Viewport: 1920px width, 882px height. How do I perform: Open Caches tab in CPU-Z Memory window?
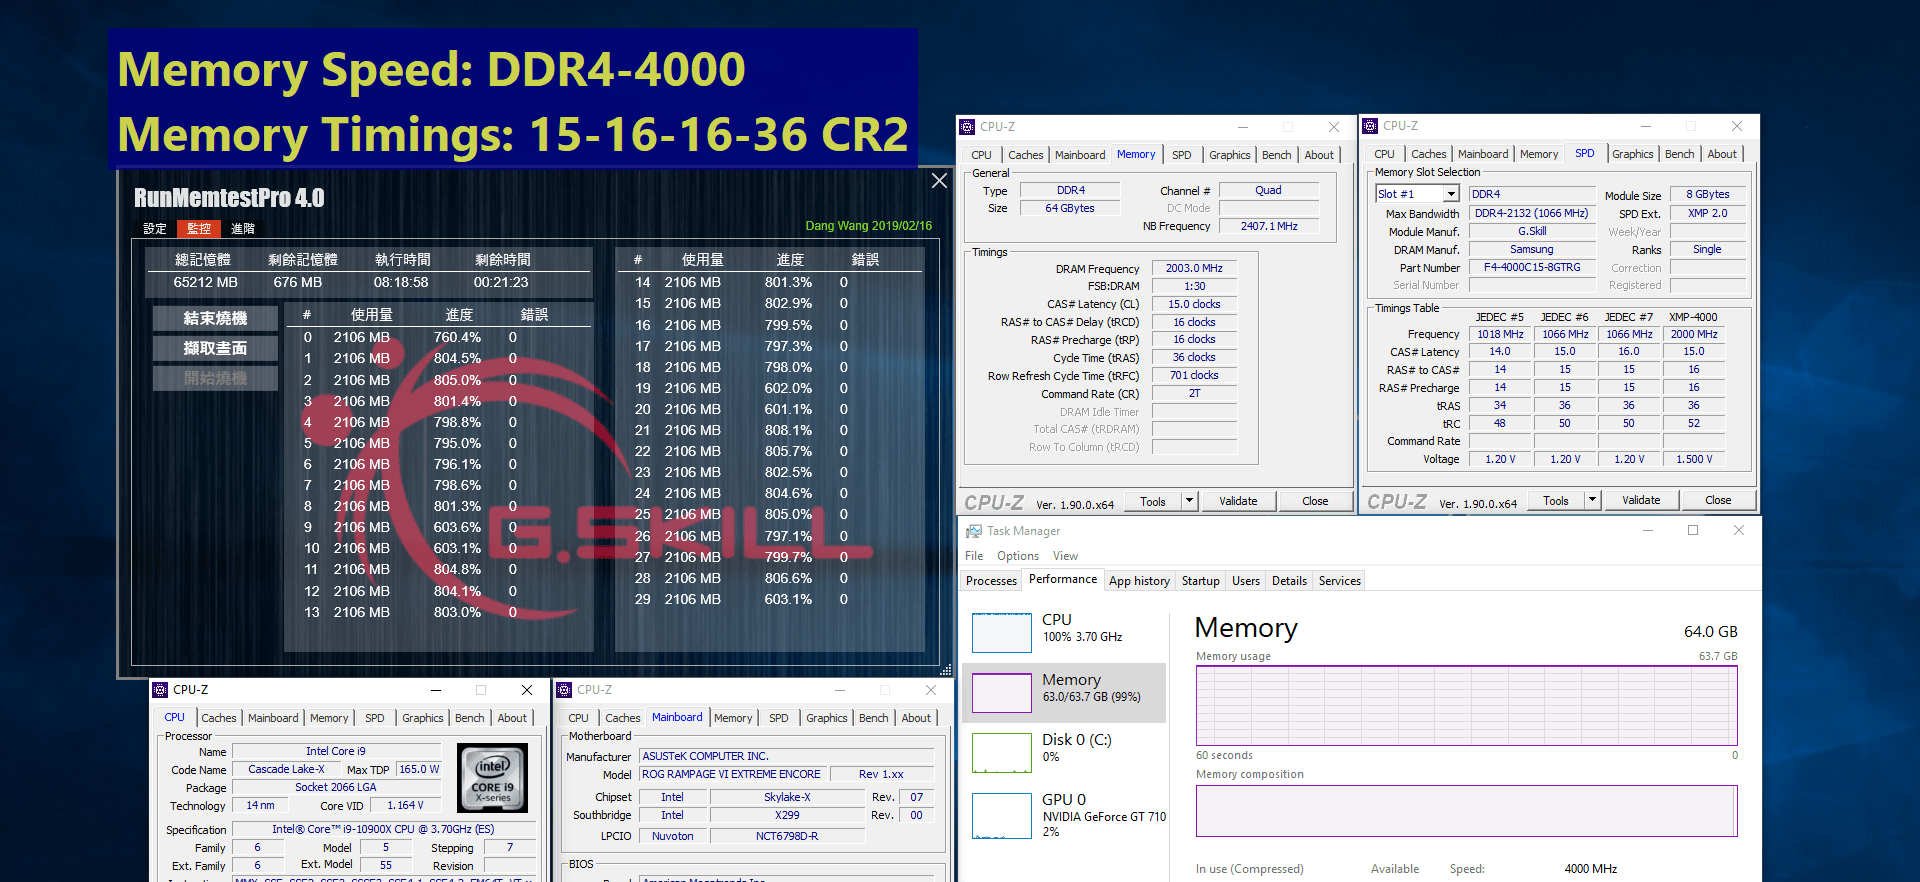(x=1025, y=155)
